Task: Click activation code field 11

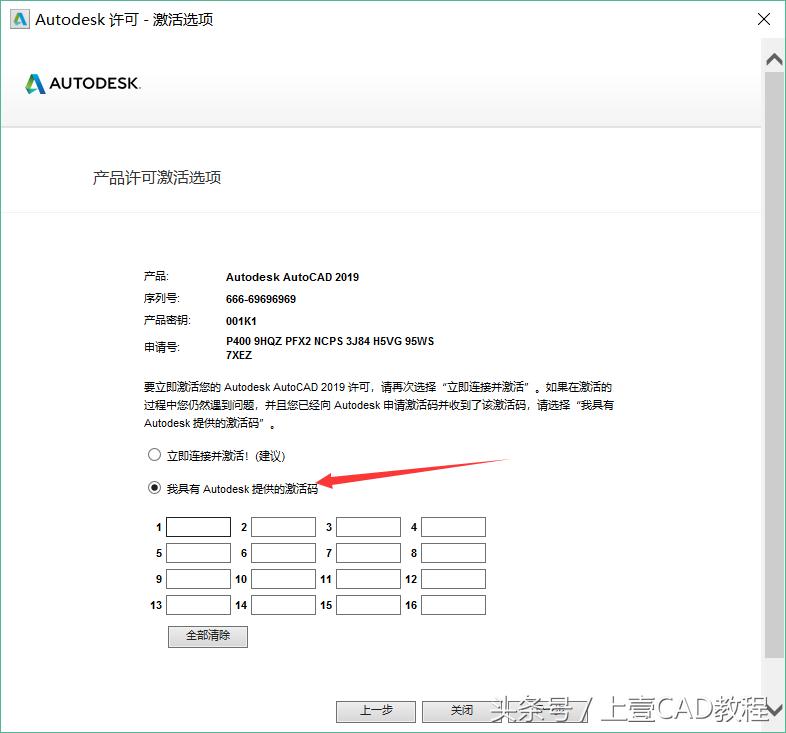Action: pos(368,579)
